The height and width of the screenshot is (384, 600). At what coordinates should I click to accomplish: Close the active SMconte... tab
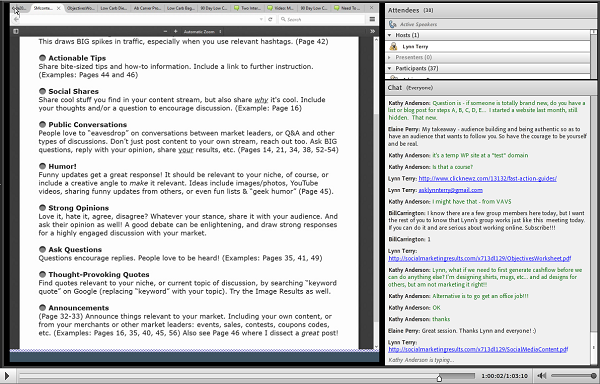tap(59, 8)
